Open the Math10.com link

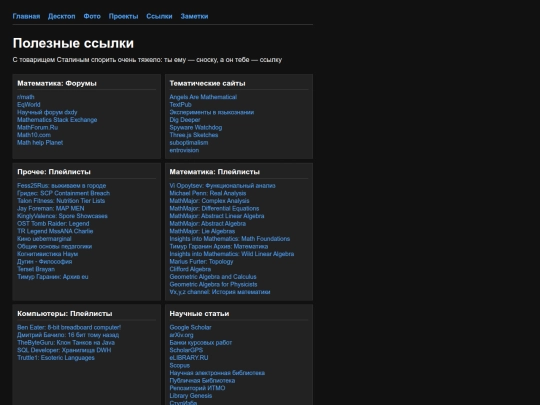[34, 135]
